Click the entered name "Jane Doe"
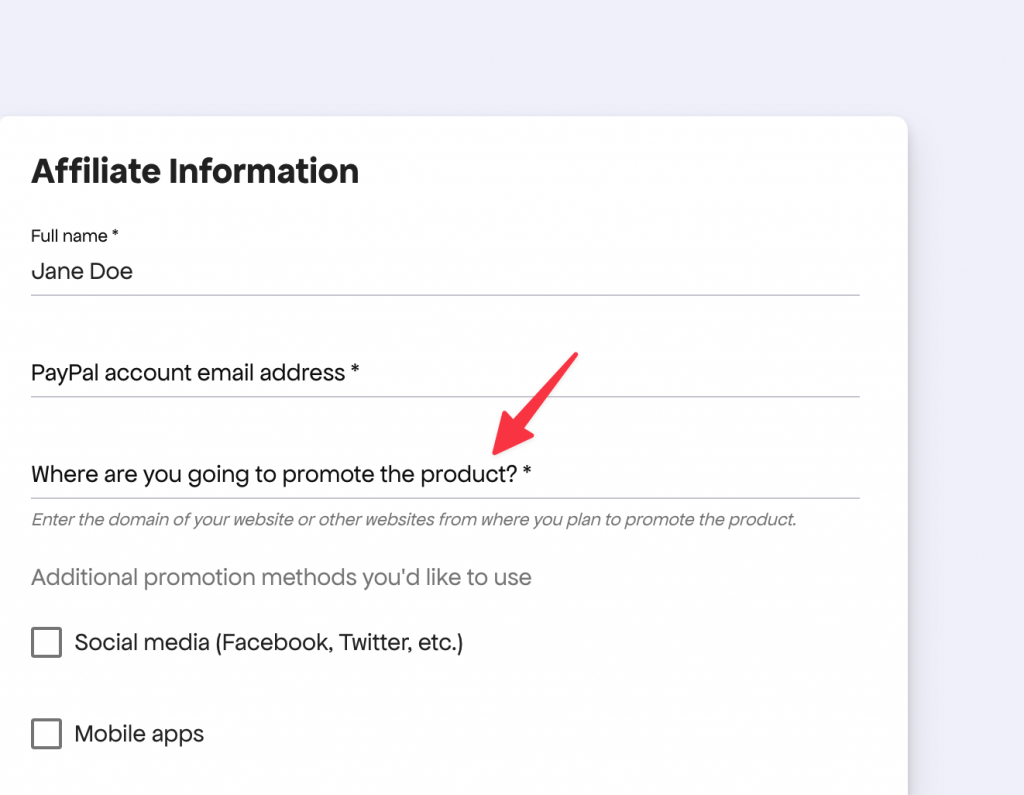Image resolution: width=1024 pixels, height=795 pixels. (82, 271)
